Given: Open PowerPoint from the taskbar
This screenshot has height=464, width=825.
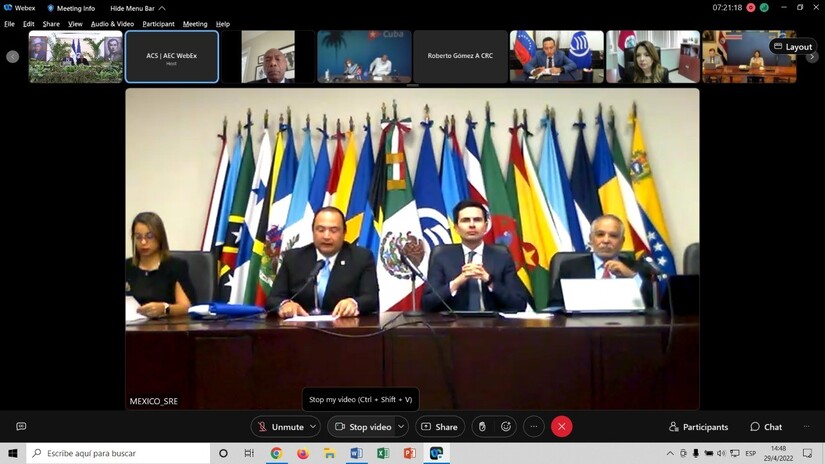Looking at the screenshot, I should pyautogui.click(x=409, y=453).
